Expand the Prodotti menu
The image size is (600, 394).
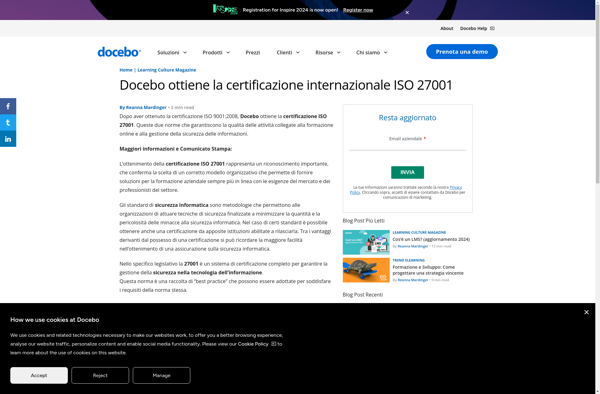216,52
